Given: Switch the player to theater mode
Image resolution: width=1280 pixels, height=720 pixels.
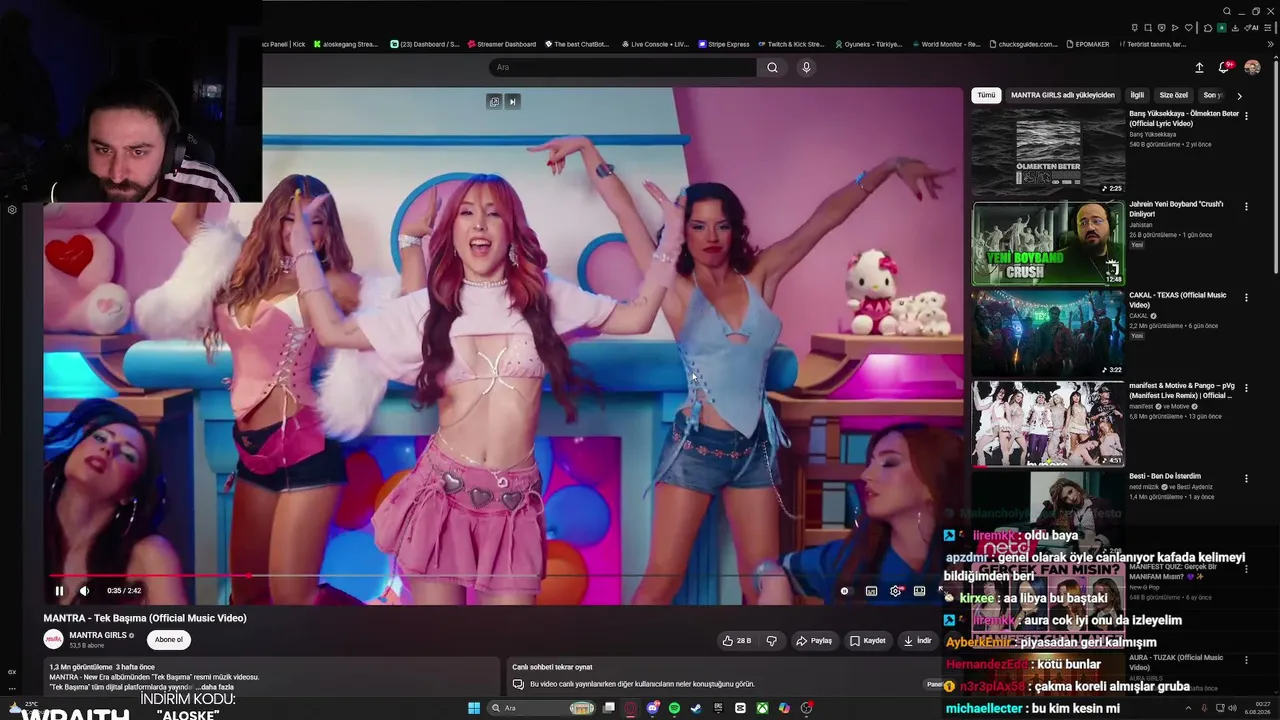Looking at the screenshot, I should pyautogui.click(x=919, y=591).
